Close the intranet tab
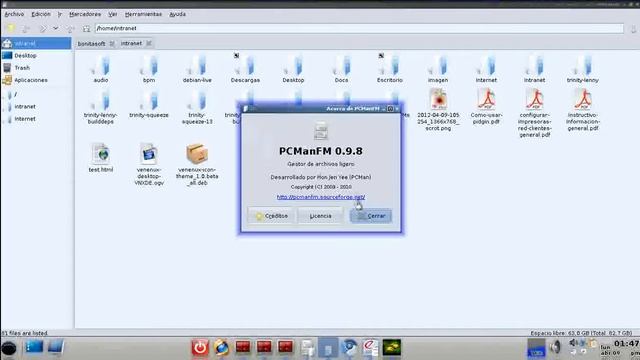640x360 pixels. [149, 43]
